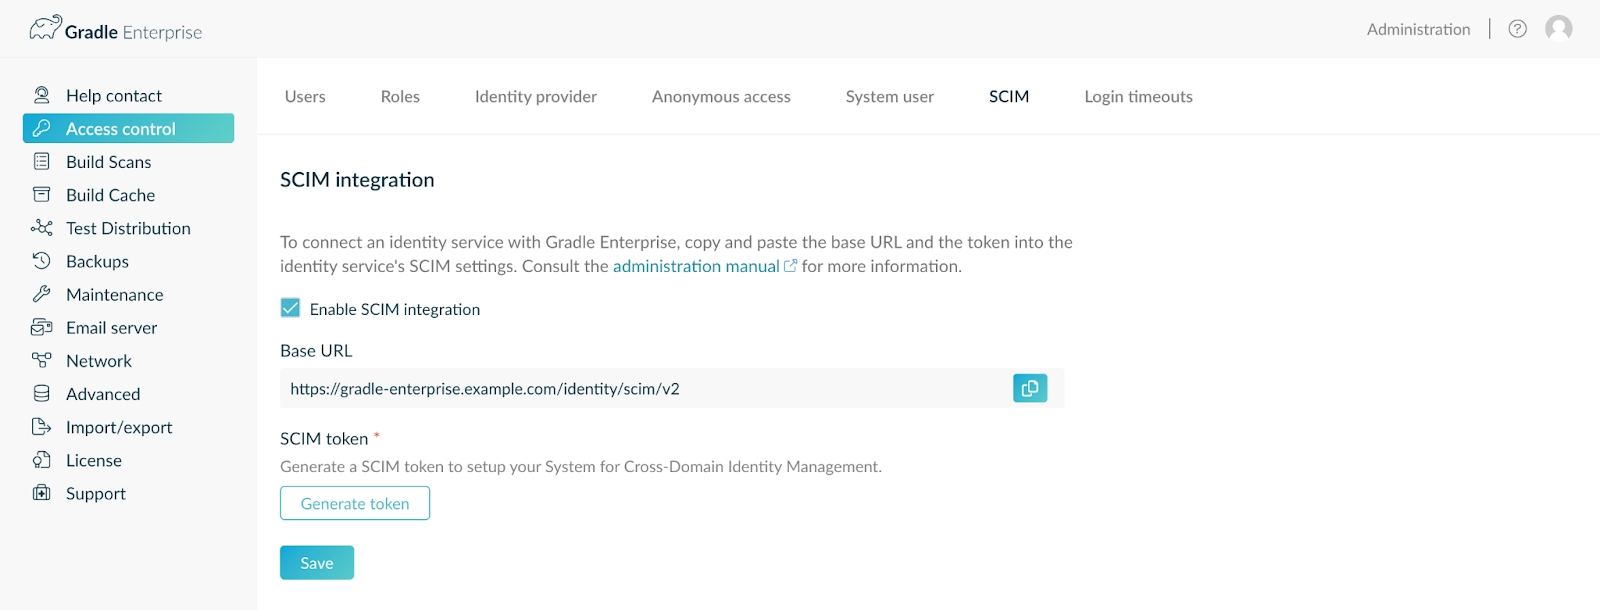Screen dimensions: 1600x610
Task: Open the Anonymous access tab
Action: [721, 96]
